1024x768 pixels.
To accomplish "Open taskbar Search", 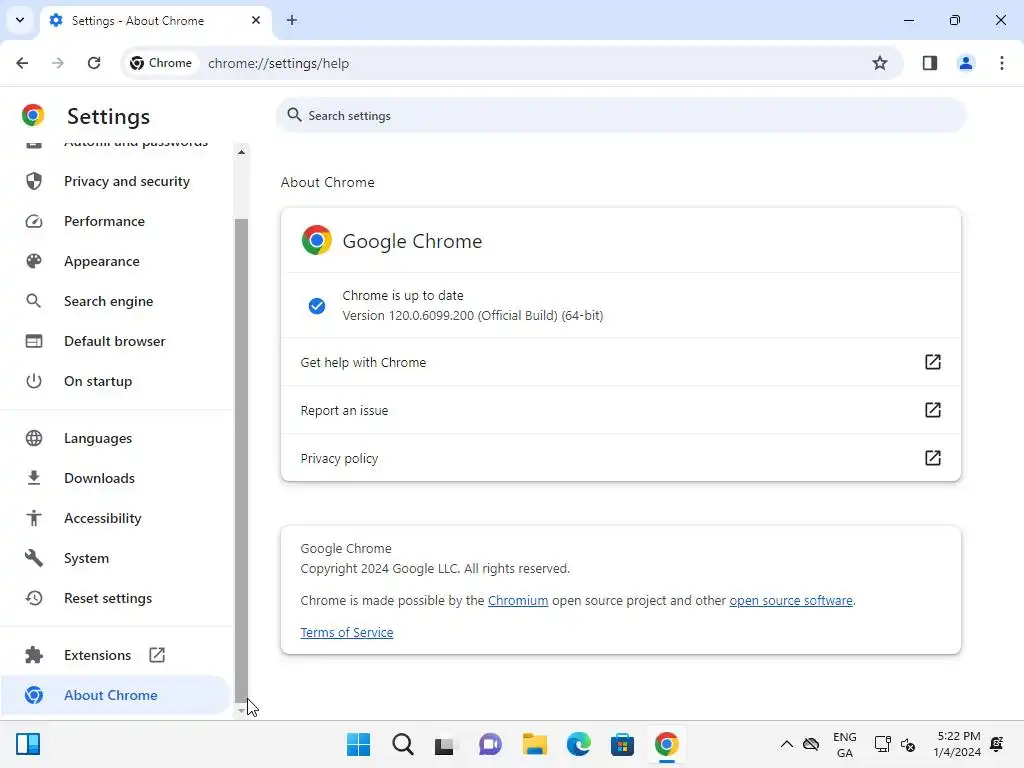I will pos(402,744).
